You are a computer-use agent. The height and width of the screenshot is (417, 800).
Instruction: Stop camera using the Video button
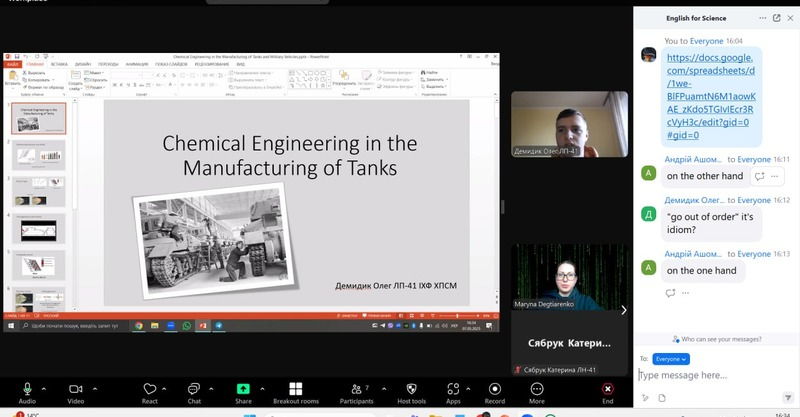point(76,393)
